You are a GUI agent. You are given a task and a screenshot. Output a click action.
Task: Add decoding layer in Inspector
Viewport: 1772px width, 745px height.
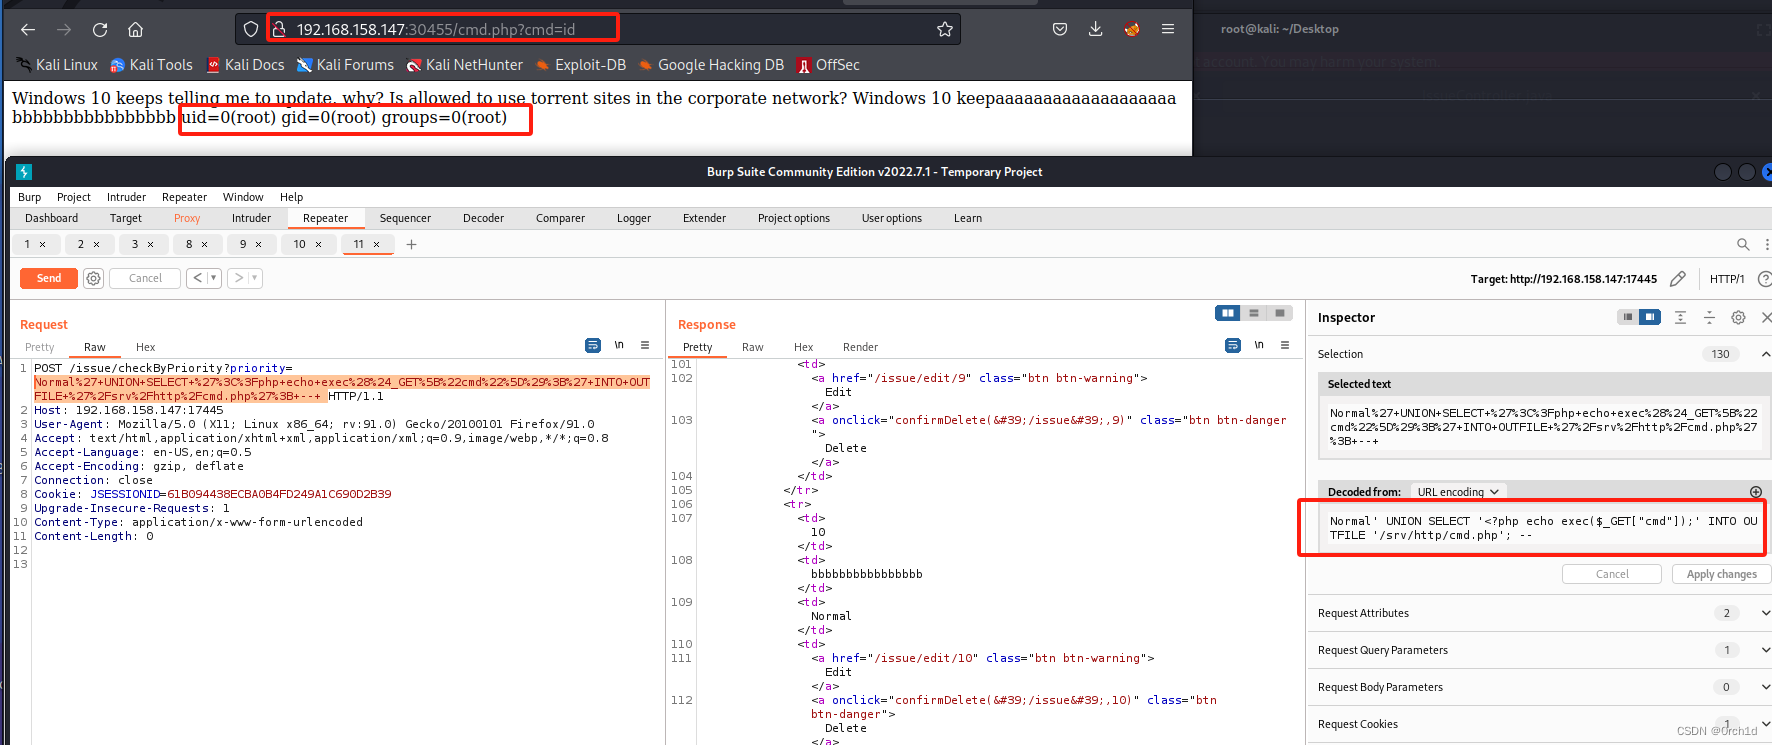tap(1755, 492)
